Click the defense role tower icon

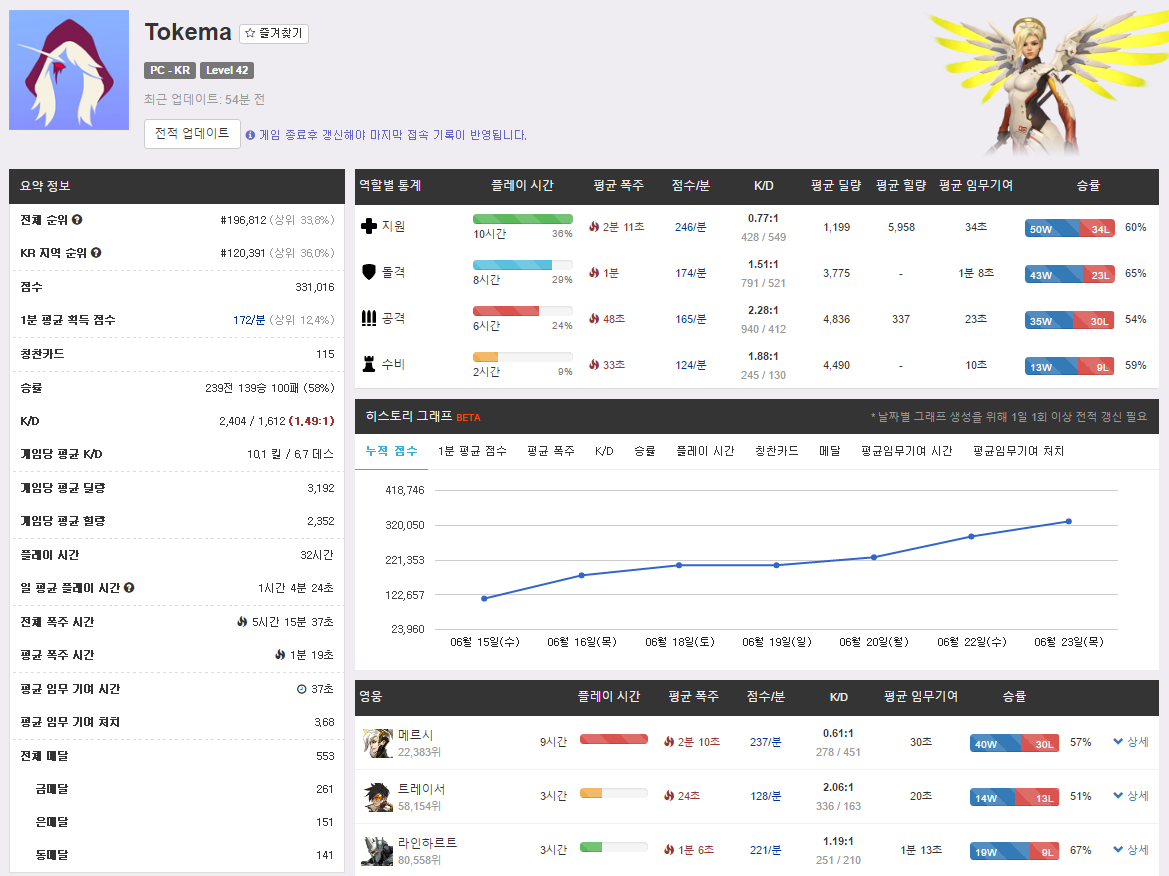(x=369, y=365)
